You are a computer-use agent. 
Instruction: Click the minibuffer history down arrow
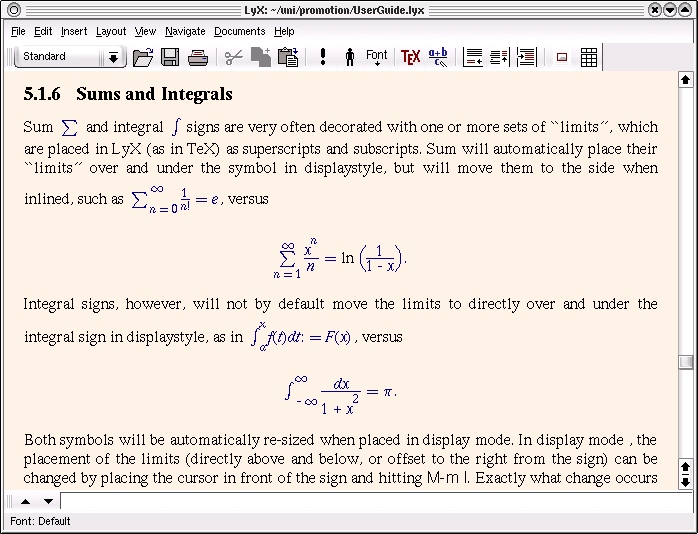click(x=49, y=502)
